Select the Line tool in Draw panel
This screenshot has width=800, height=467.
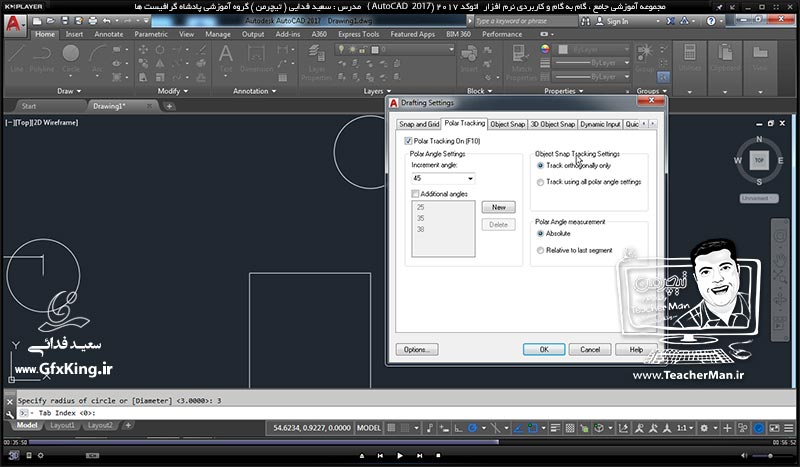pyautogui.click(x=16, y=59)
